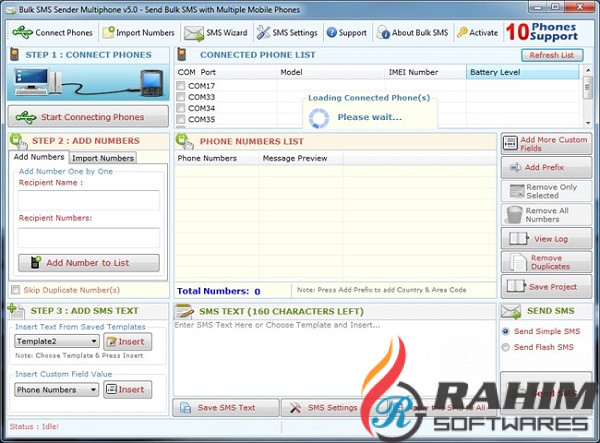600x443 pixels.
Task: Click Add More Custom Fields button
Action: click(546, 144)
